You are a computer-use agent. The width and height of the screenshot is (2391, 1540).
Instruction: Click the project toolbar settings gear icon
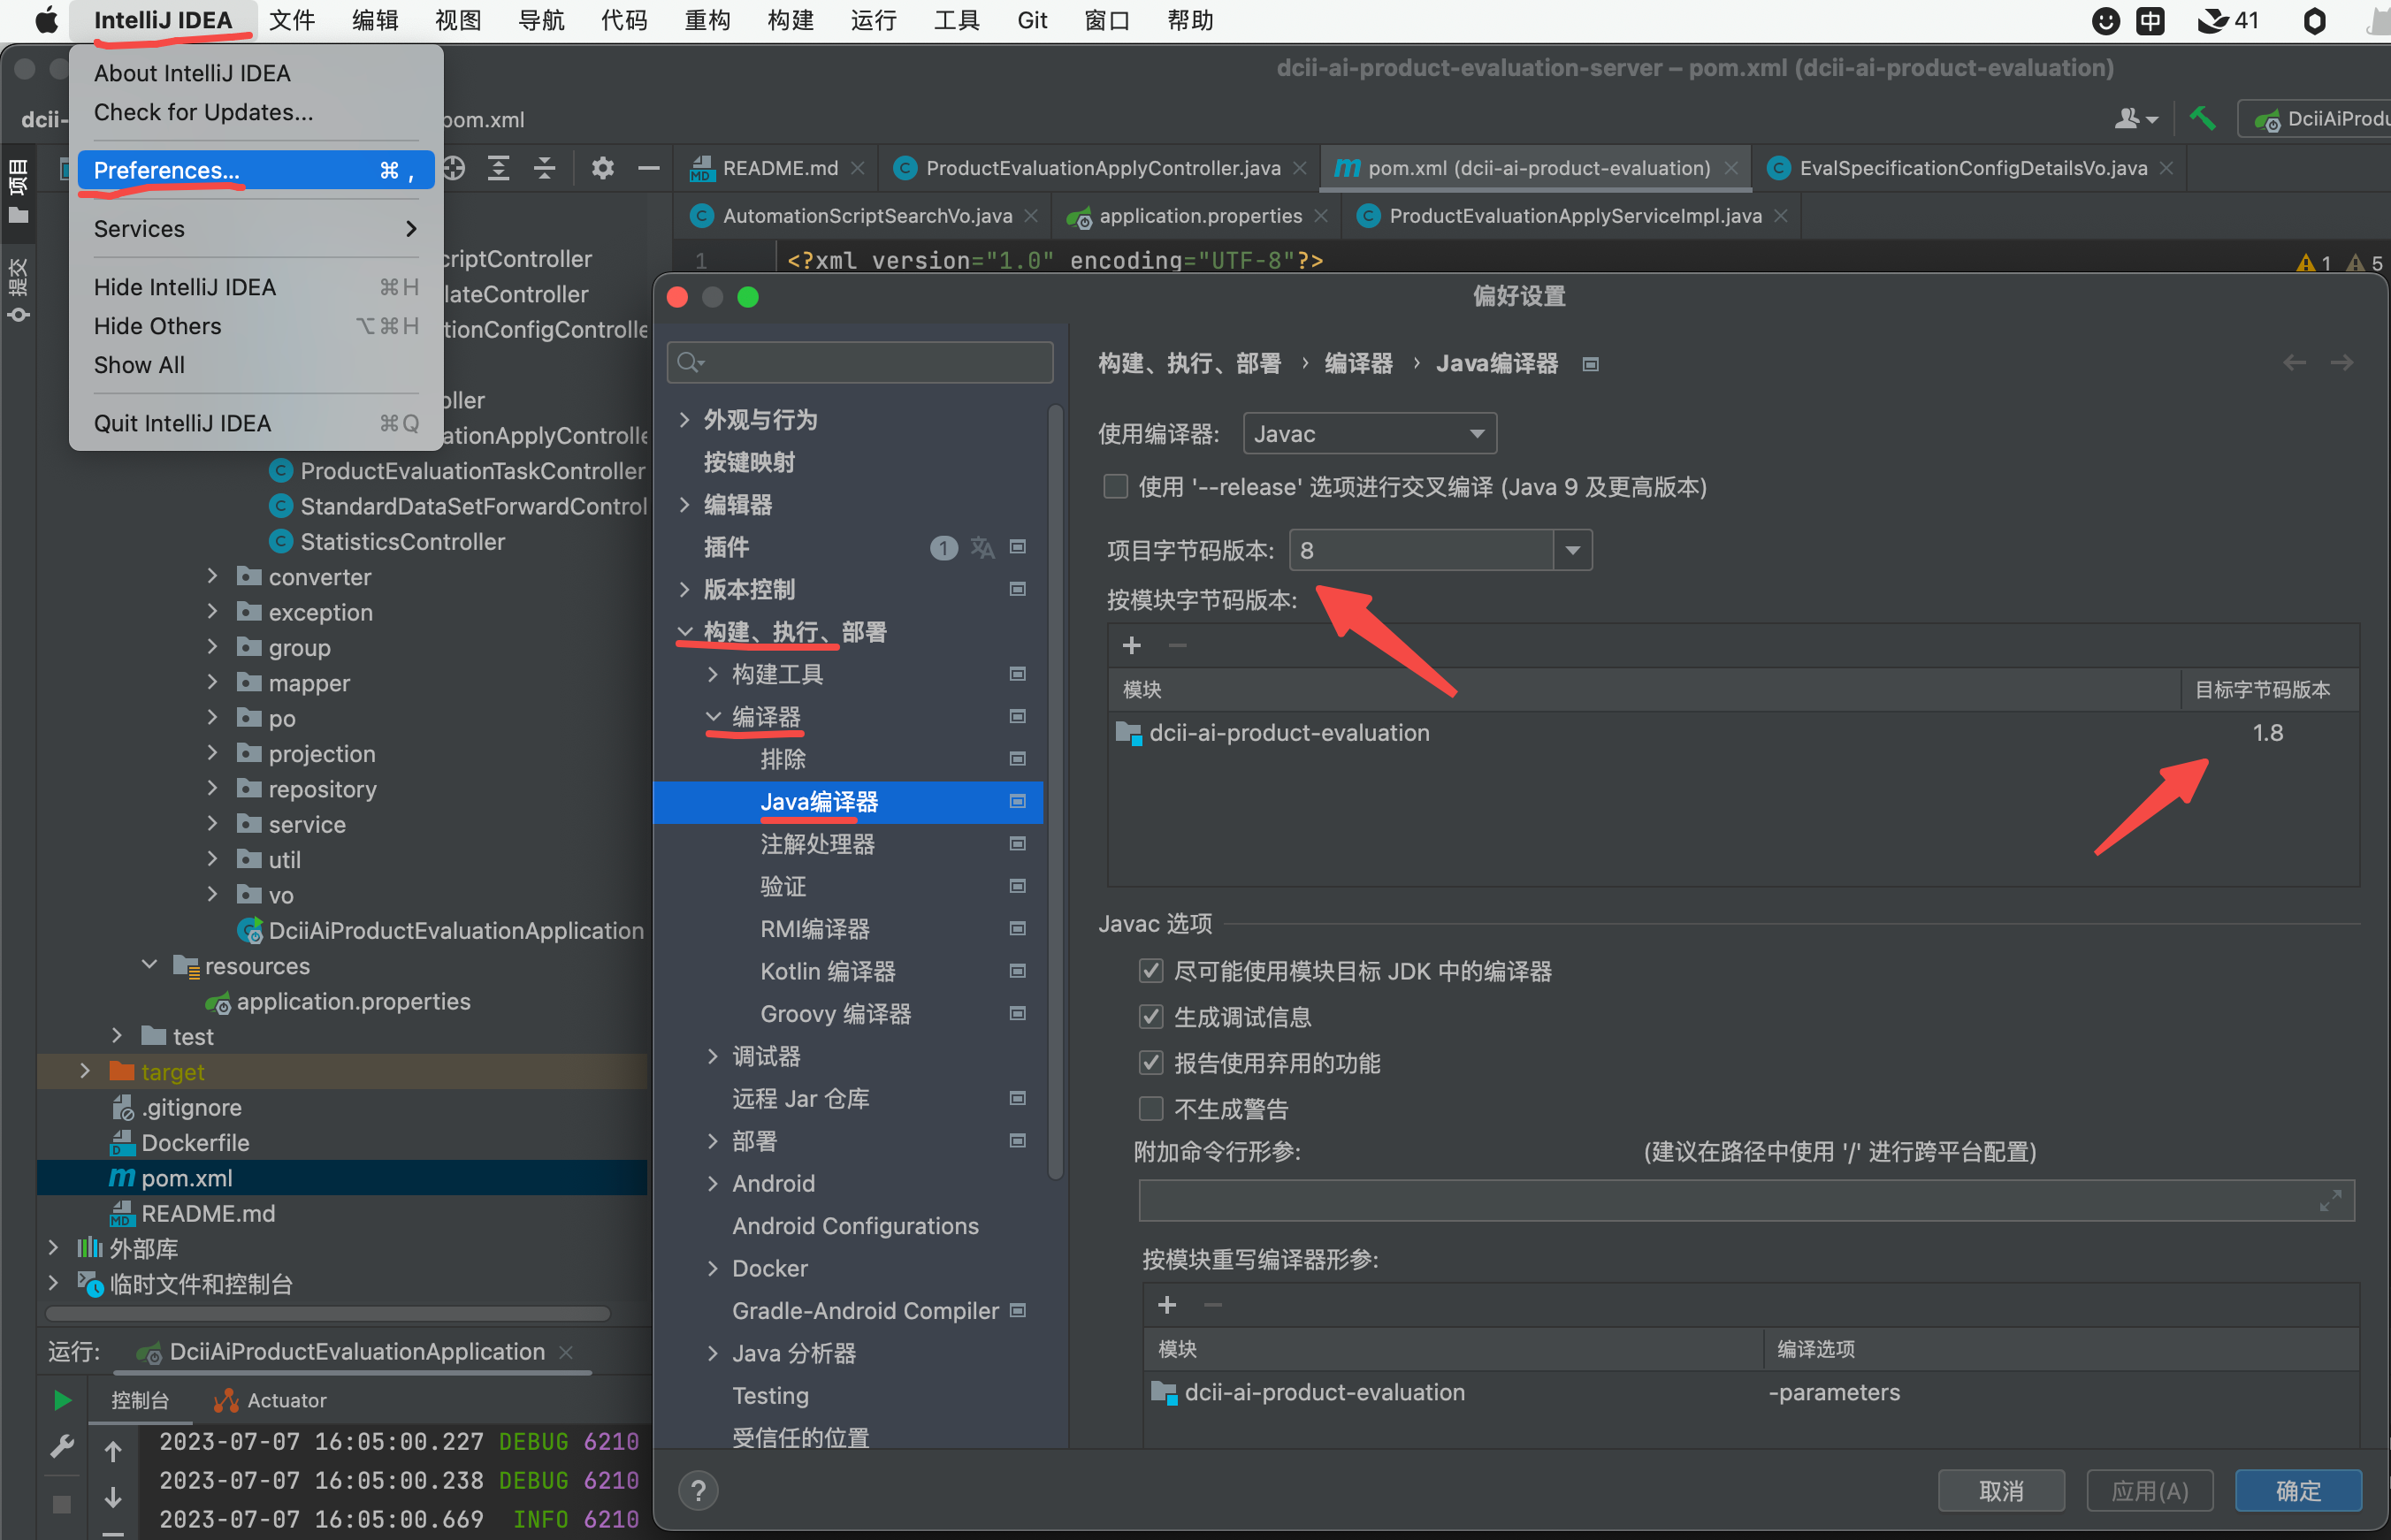(601, 168)
